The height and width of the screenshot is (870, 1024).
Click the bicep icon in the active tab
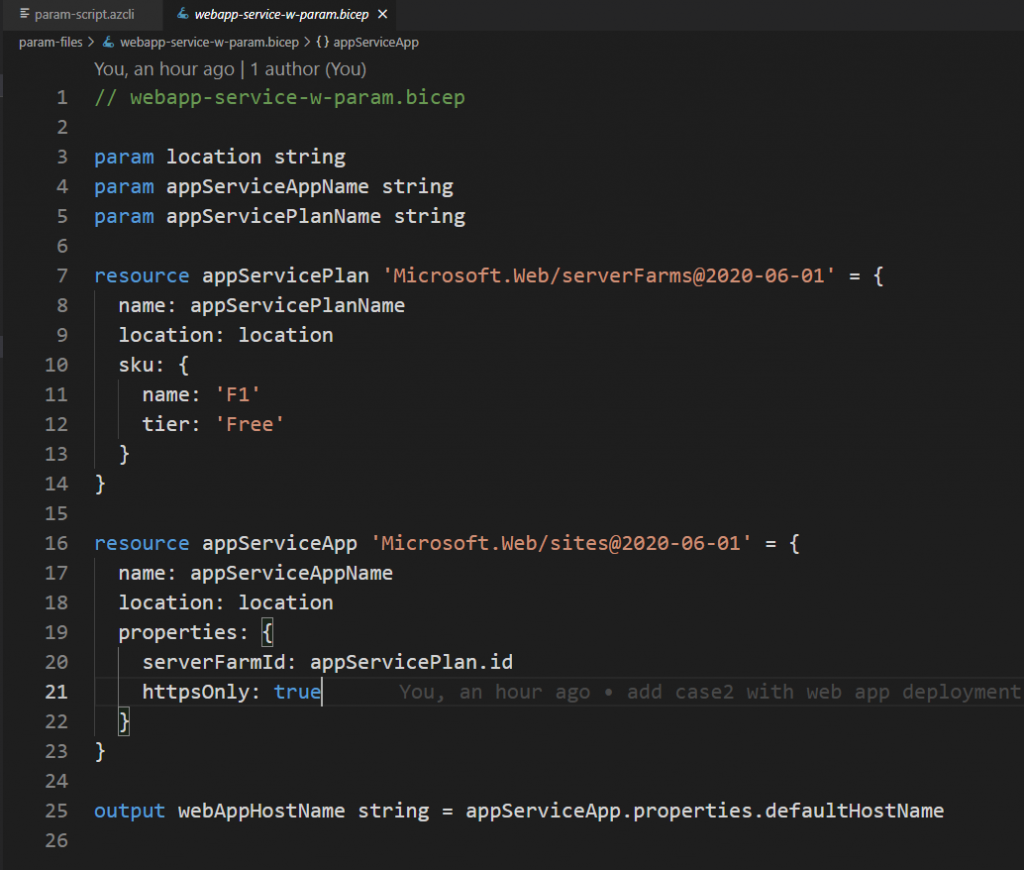click(180, 15)
